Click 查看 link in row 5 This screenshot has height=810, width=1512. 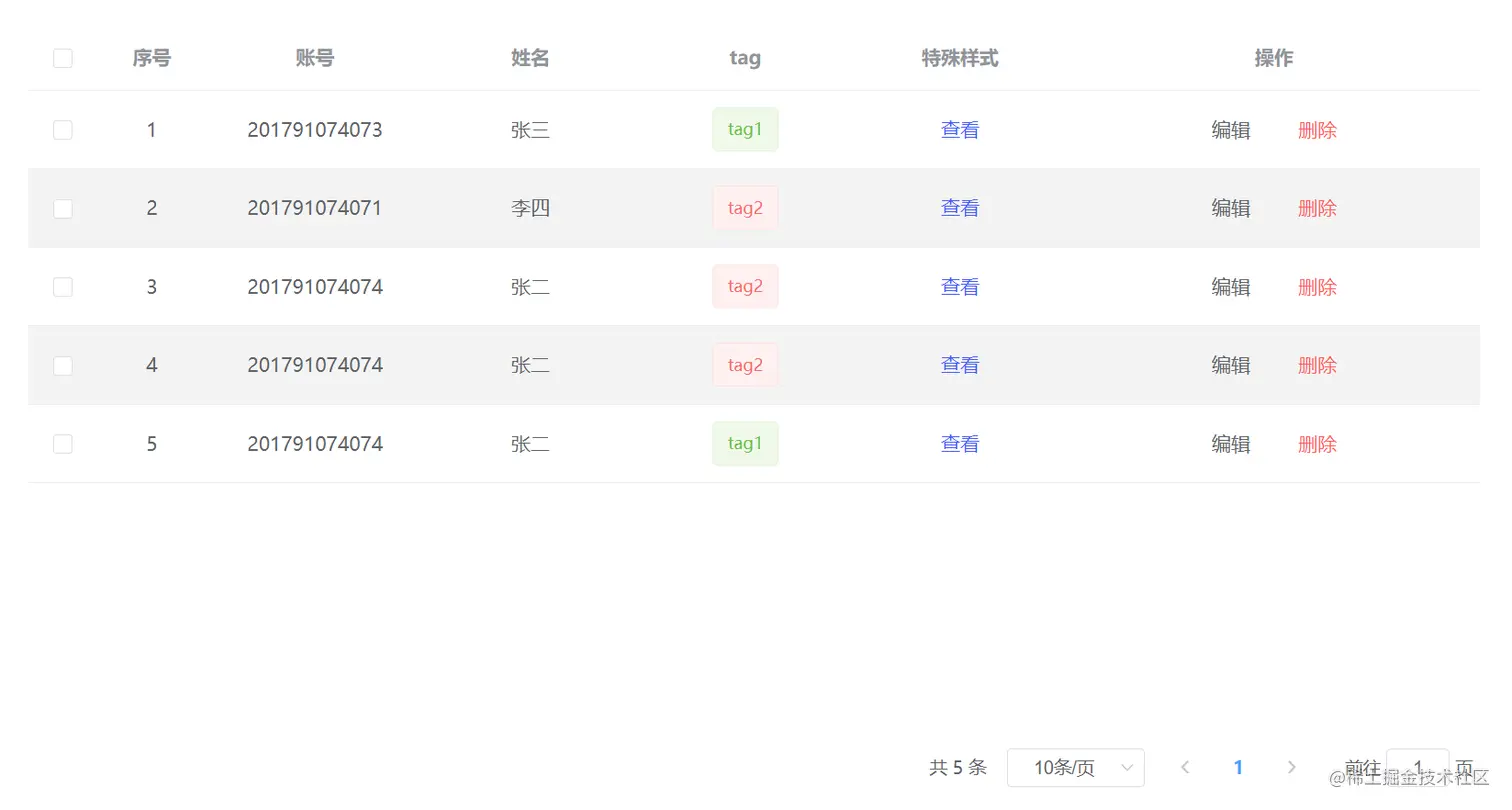click(960, 444)
